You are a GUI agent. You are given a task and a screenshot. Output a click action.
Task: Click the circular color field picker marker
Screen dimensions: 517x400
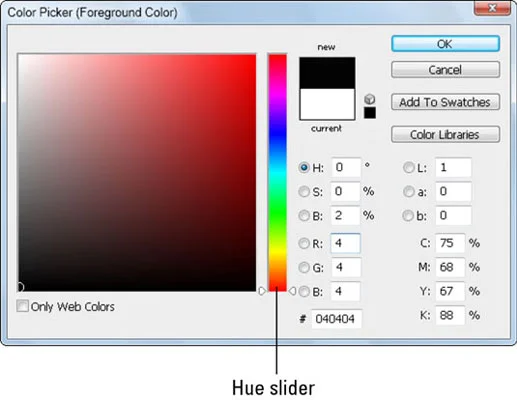tap(20, 287)
